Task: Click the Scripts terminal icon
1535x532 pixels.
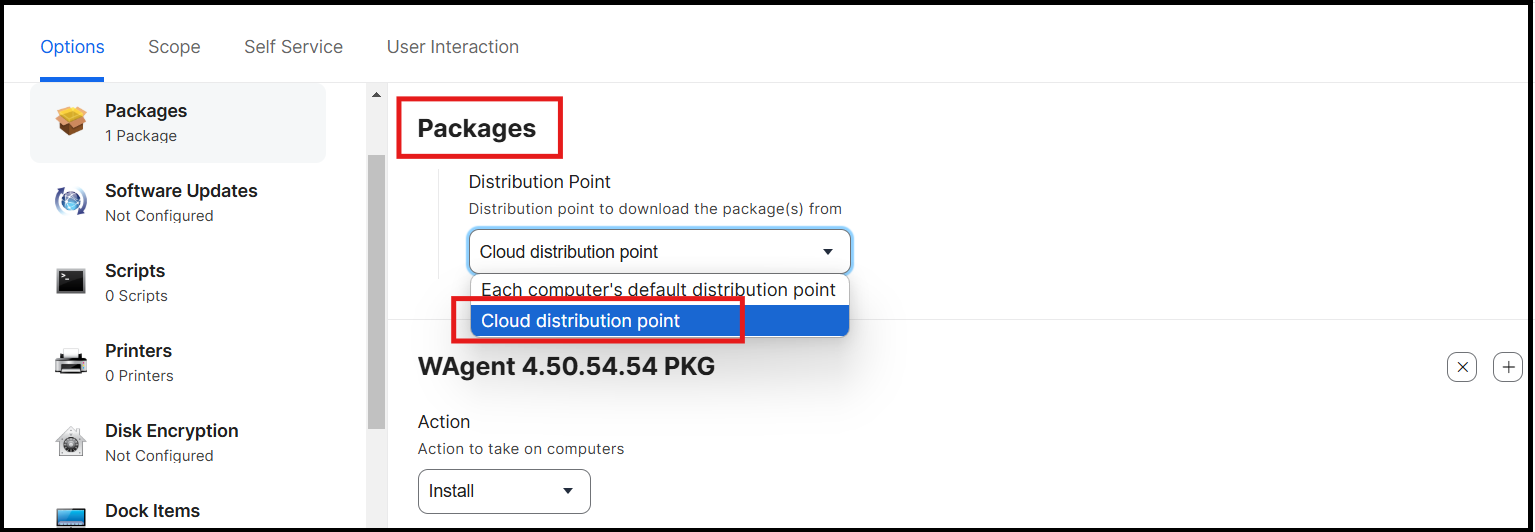Action: tap(71, 282)
